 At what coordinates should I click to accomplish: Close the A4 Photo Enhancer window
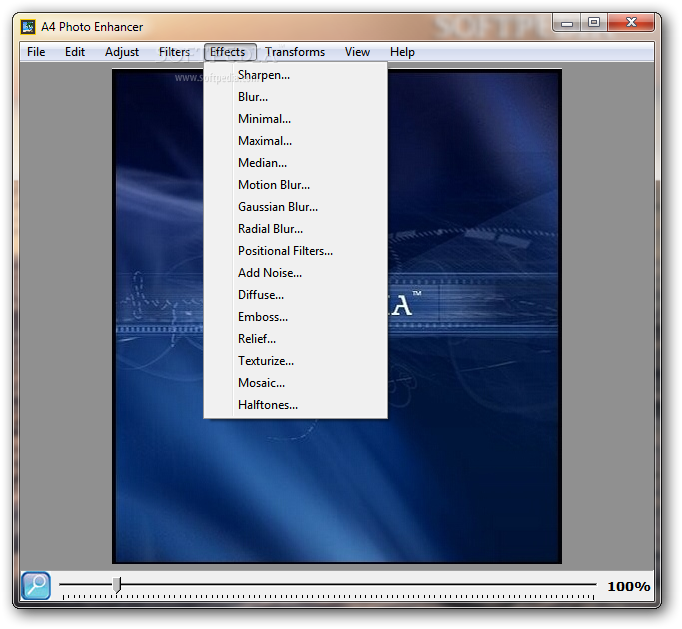pos(631,23)
